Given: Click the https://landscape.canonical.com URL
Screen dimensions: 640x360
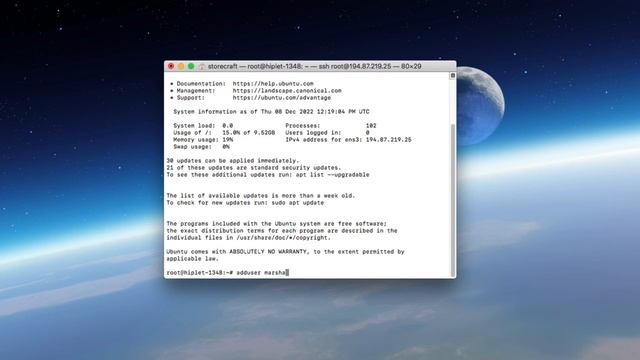Looking at the screenshot, I should (287, 91).
